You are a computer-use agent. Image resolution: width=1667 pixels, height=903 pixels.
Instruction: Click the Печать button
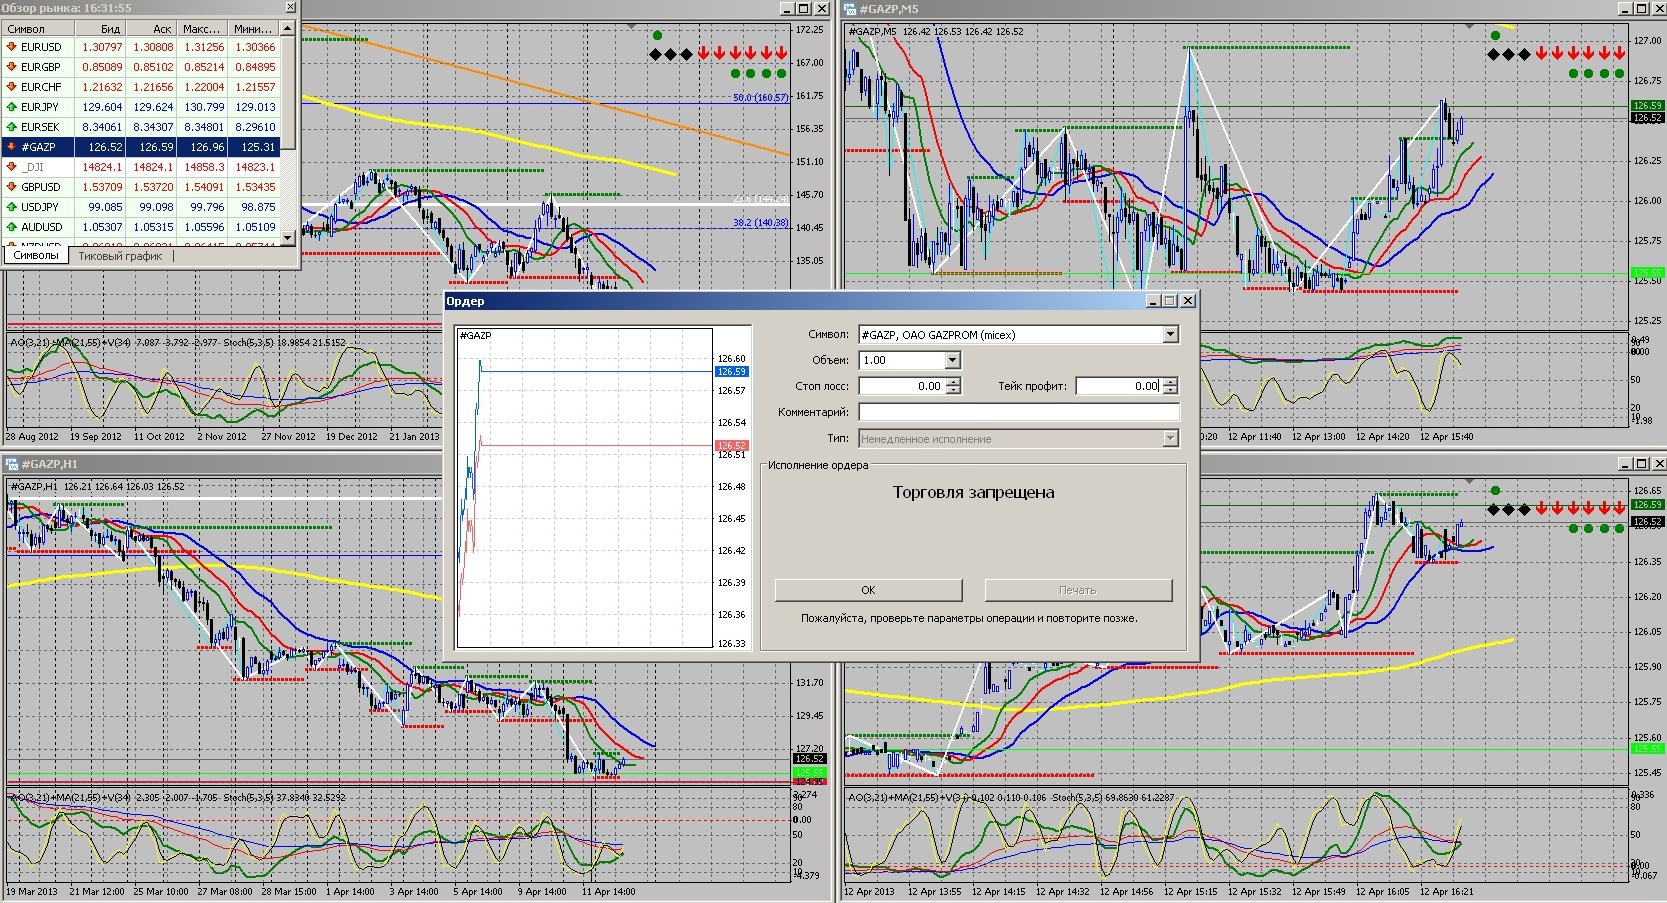pyautogui.click(x=1077, y=590)
